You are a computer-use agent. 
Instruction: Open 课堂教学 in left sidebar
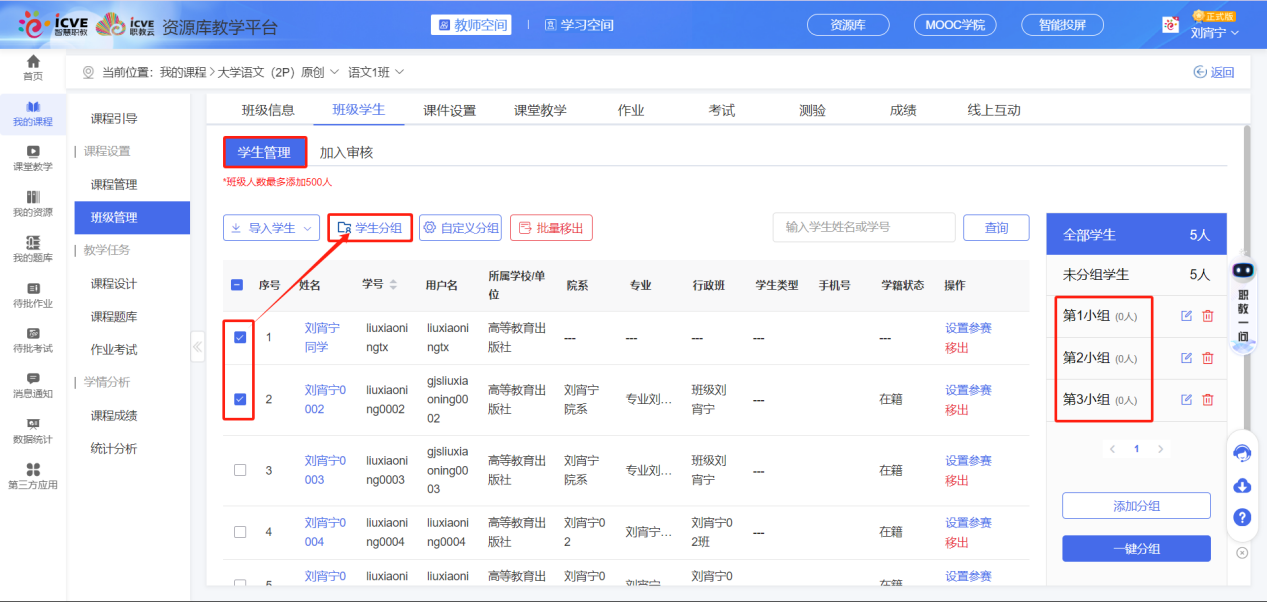33,158
